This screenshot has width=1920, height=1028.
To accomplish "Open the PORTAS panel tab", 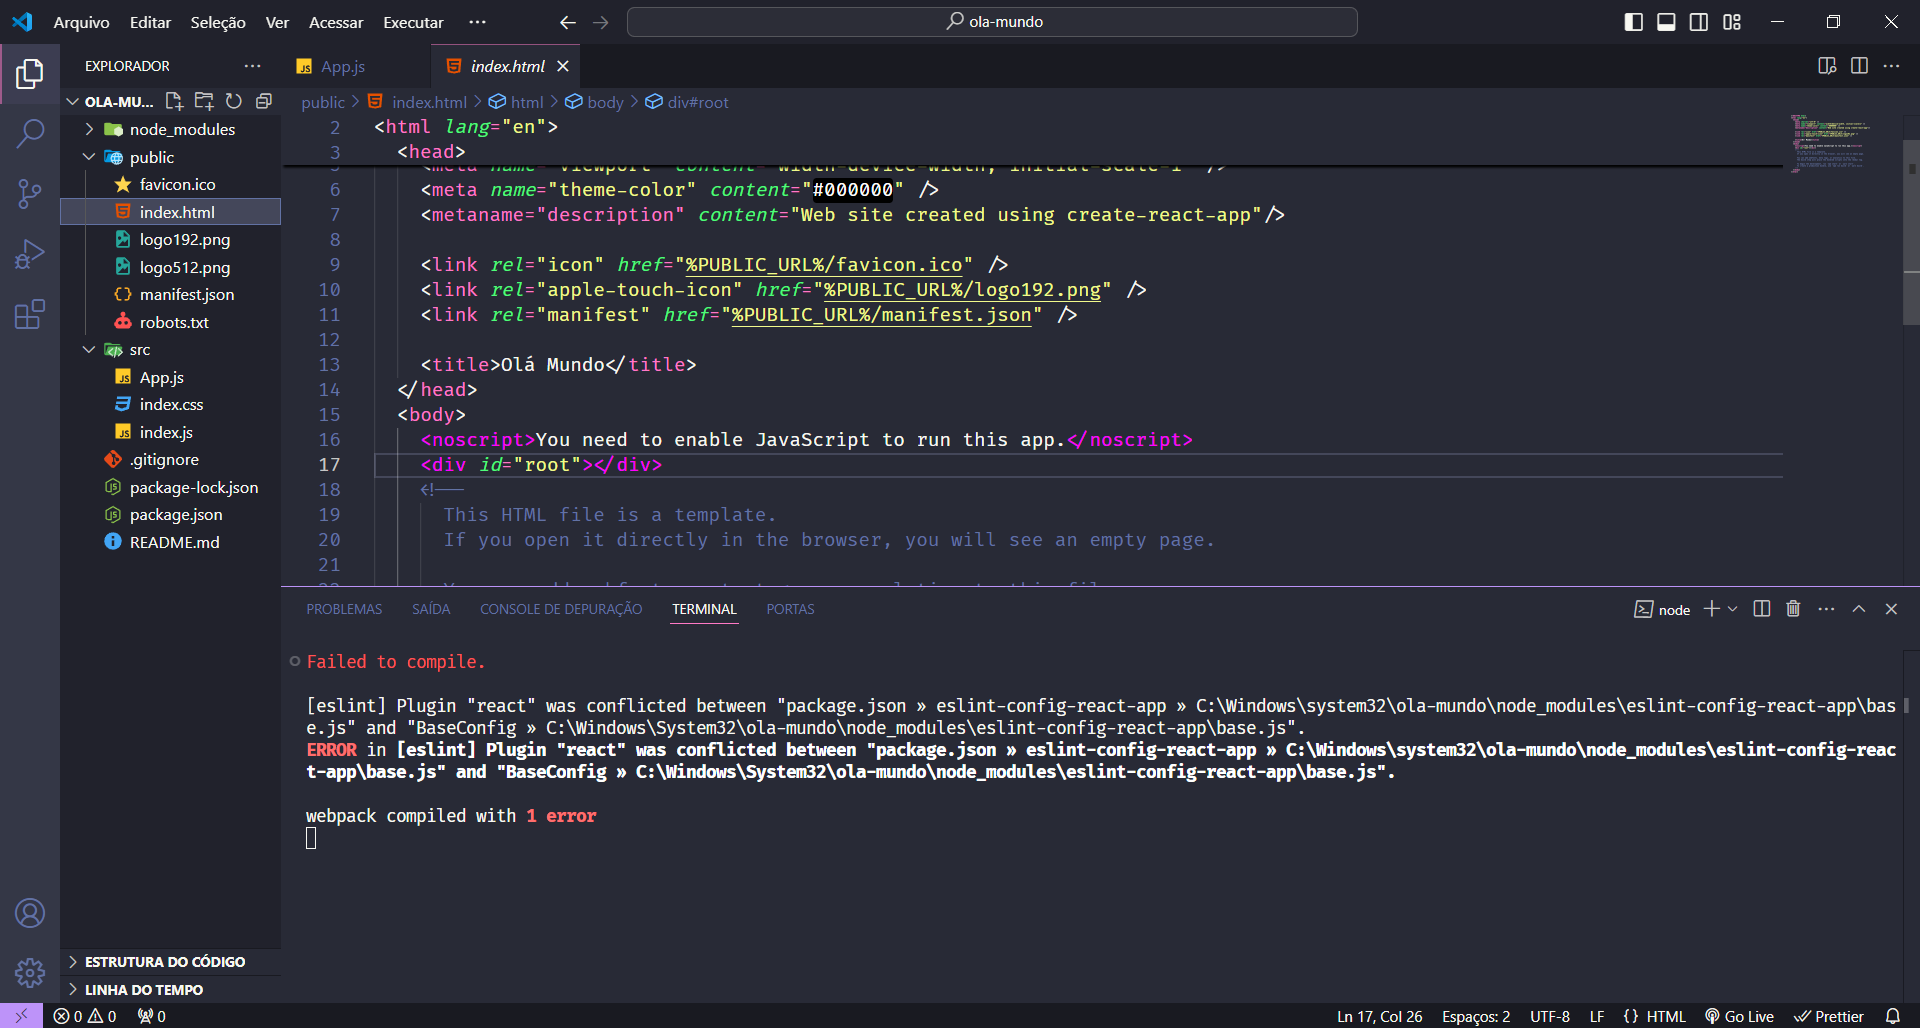I will (x=790, y=609).
